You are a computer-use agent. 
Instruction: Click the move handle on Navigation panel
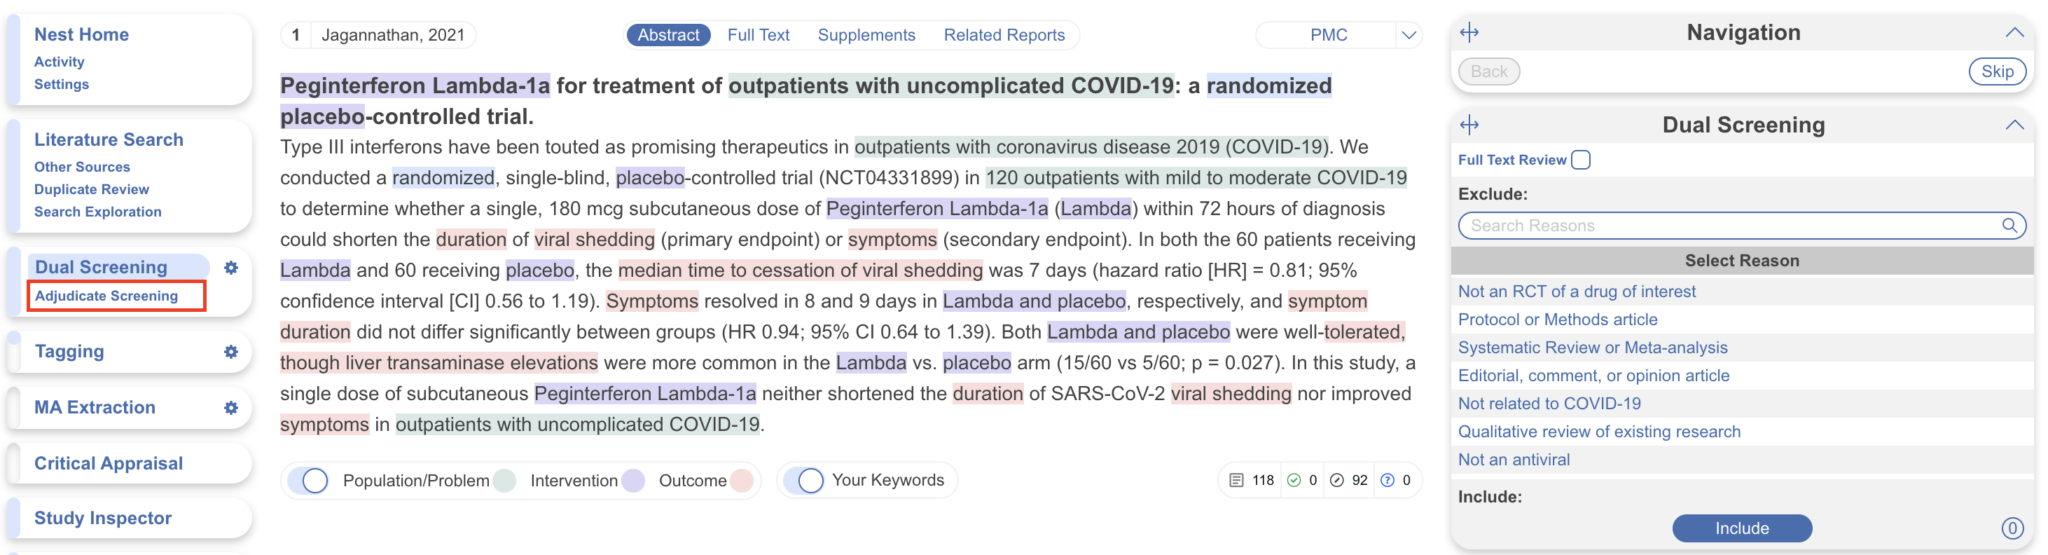pos(1469,33)
